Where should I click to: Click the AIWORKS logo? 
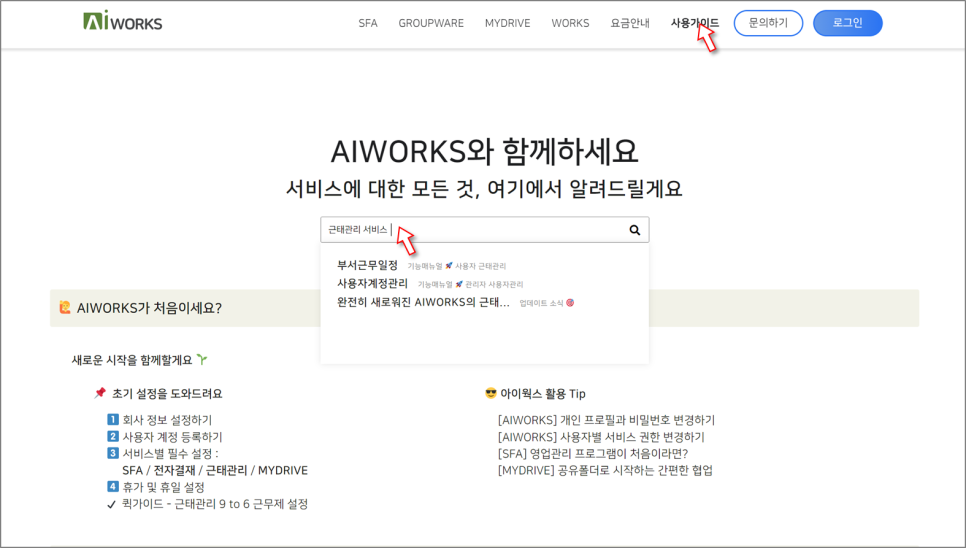[122, 22]
